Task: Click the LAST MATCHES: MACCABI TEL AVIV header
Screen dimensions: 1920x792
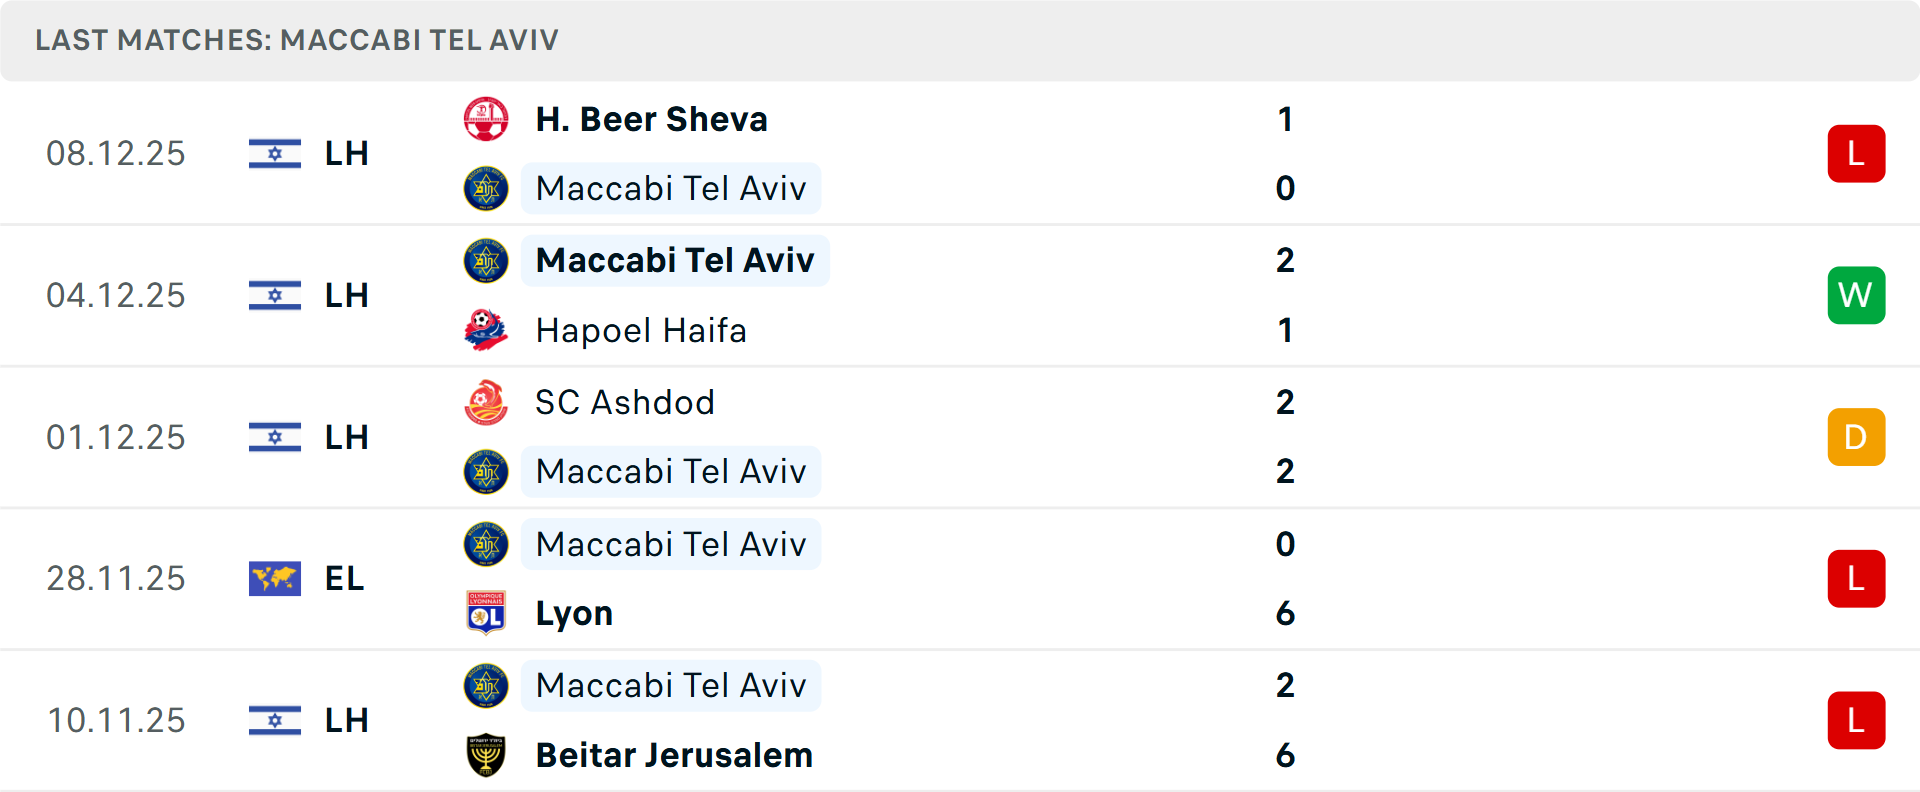Action: pyautogui.click(x=297, y=40)
